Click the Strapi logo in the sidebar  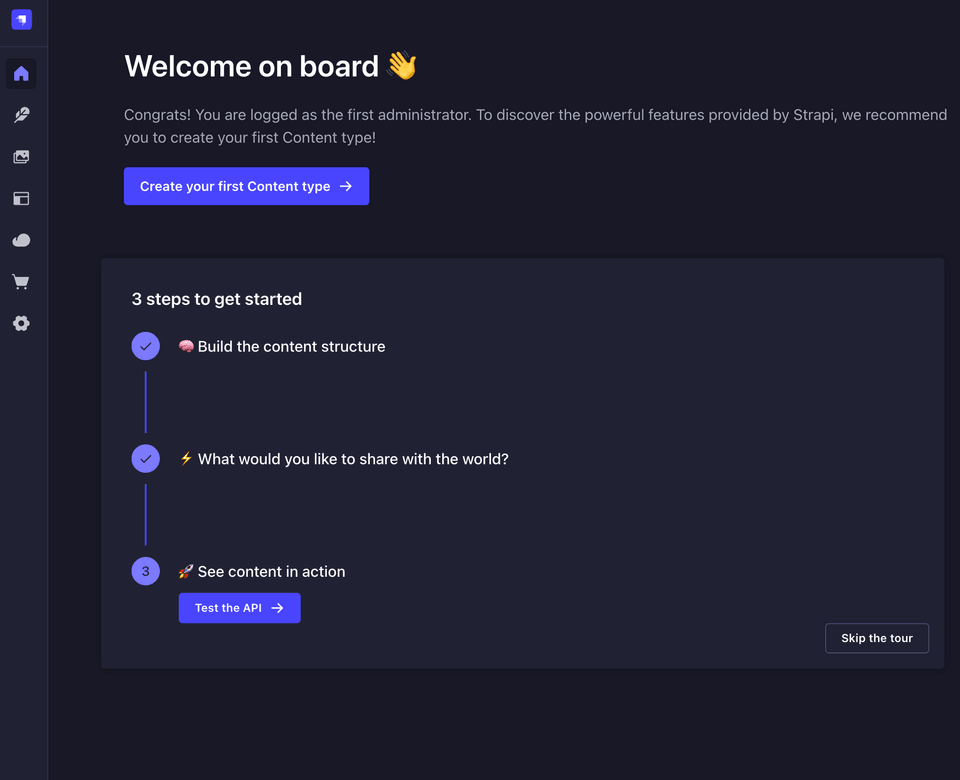tap(21, 20)
